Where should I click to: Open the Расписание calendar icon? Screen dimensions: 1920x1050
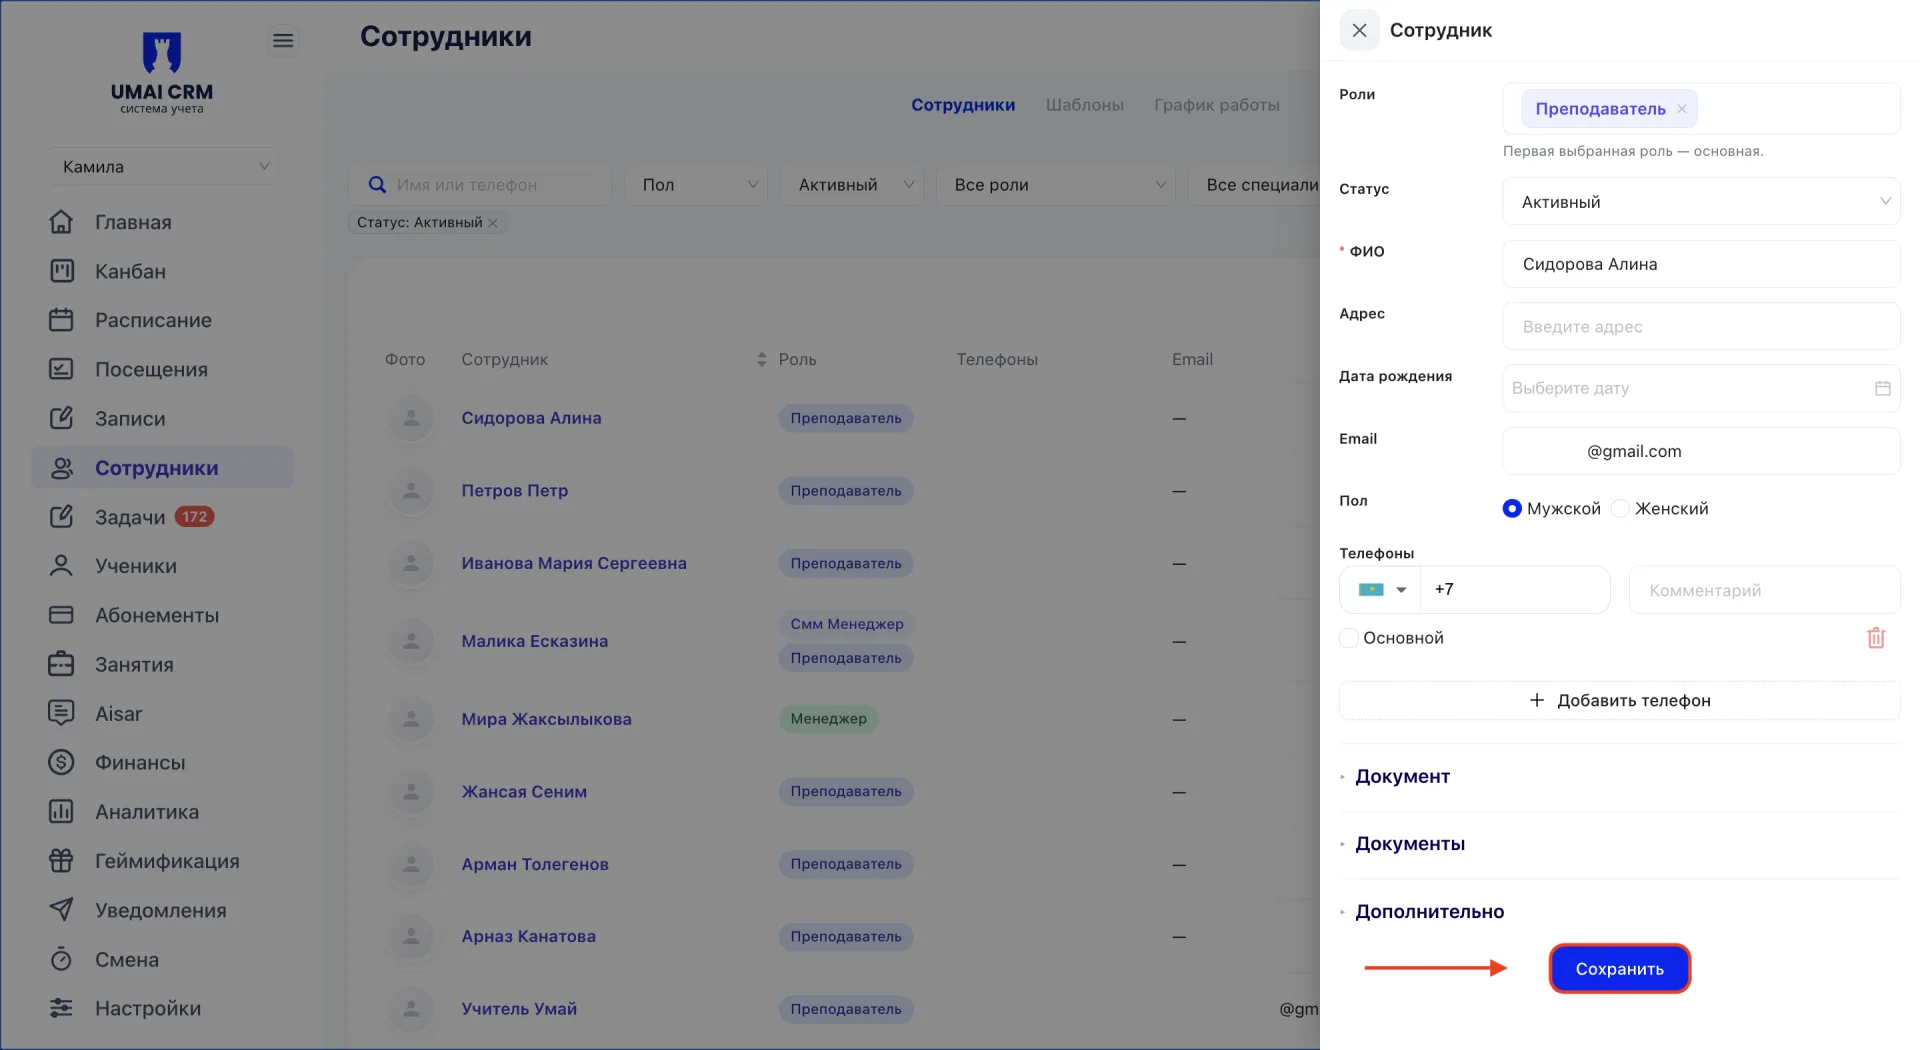pos(61,320)
